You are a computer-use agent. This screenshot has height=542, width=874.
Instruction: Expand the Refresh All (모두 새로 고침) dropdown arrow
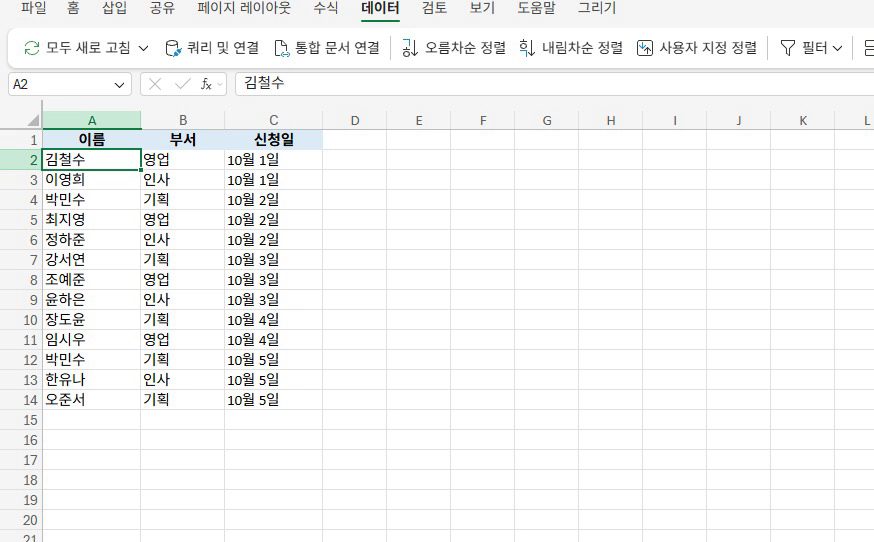point(143,49)
